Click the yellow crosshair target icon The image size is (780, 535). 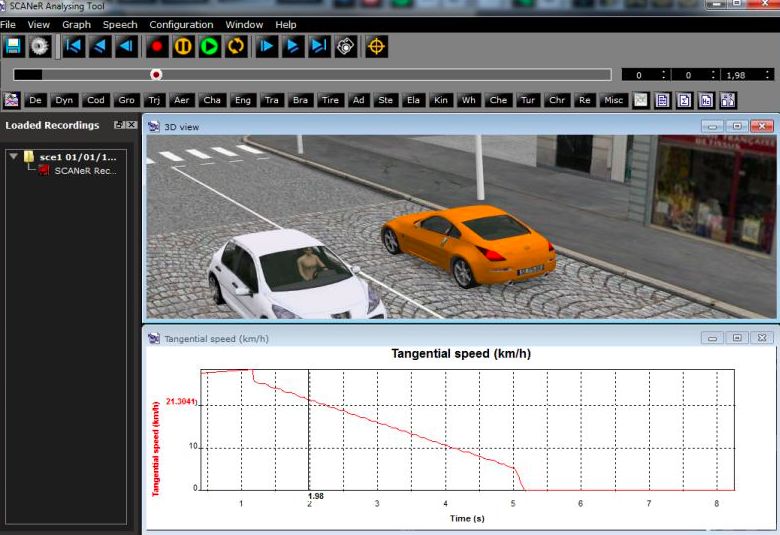tap(376, 46)
